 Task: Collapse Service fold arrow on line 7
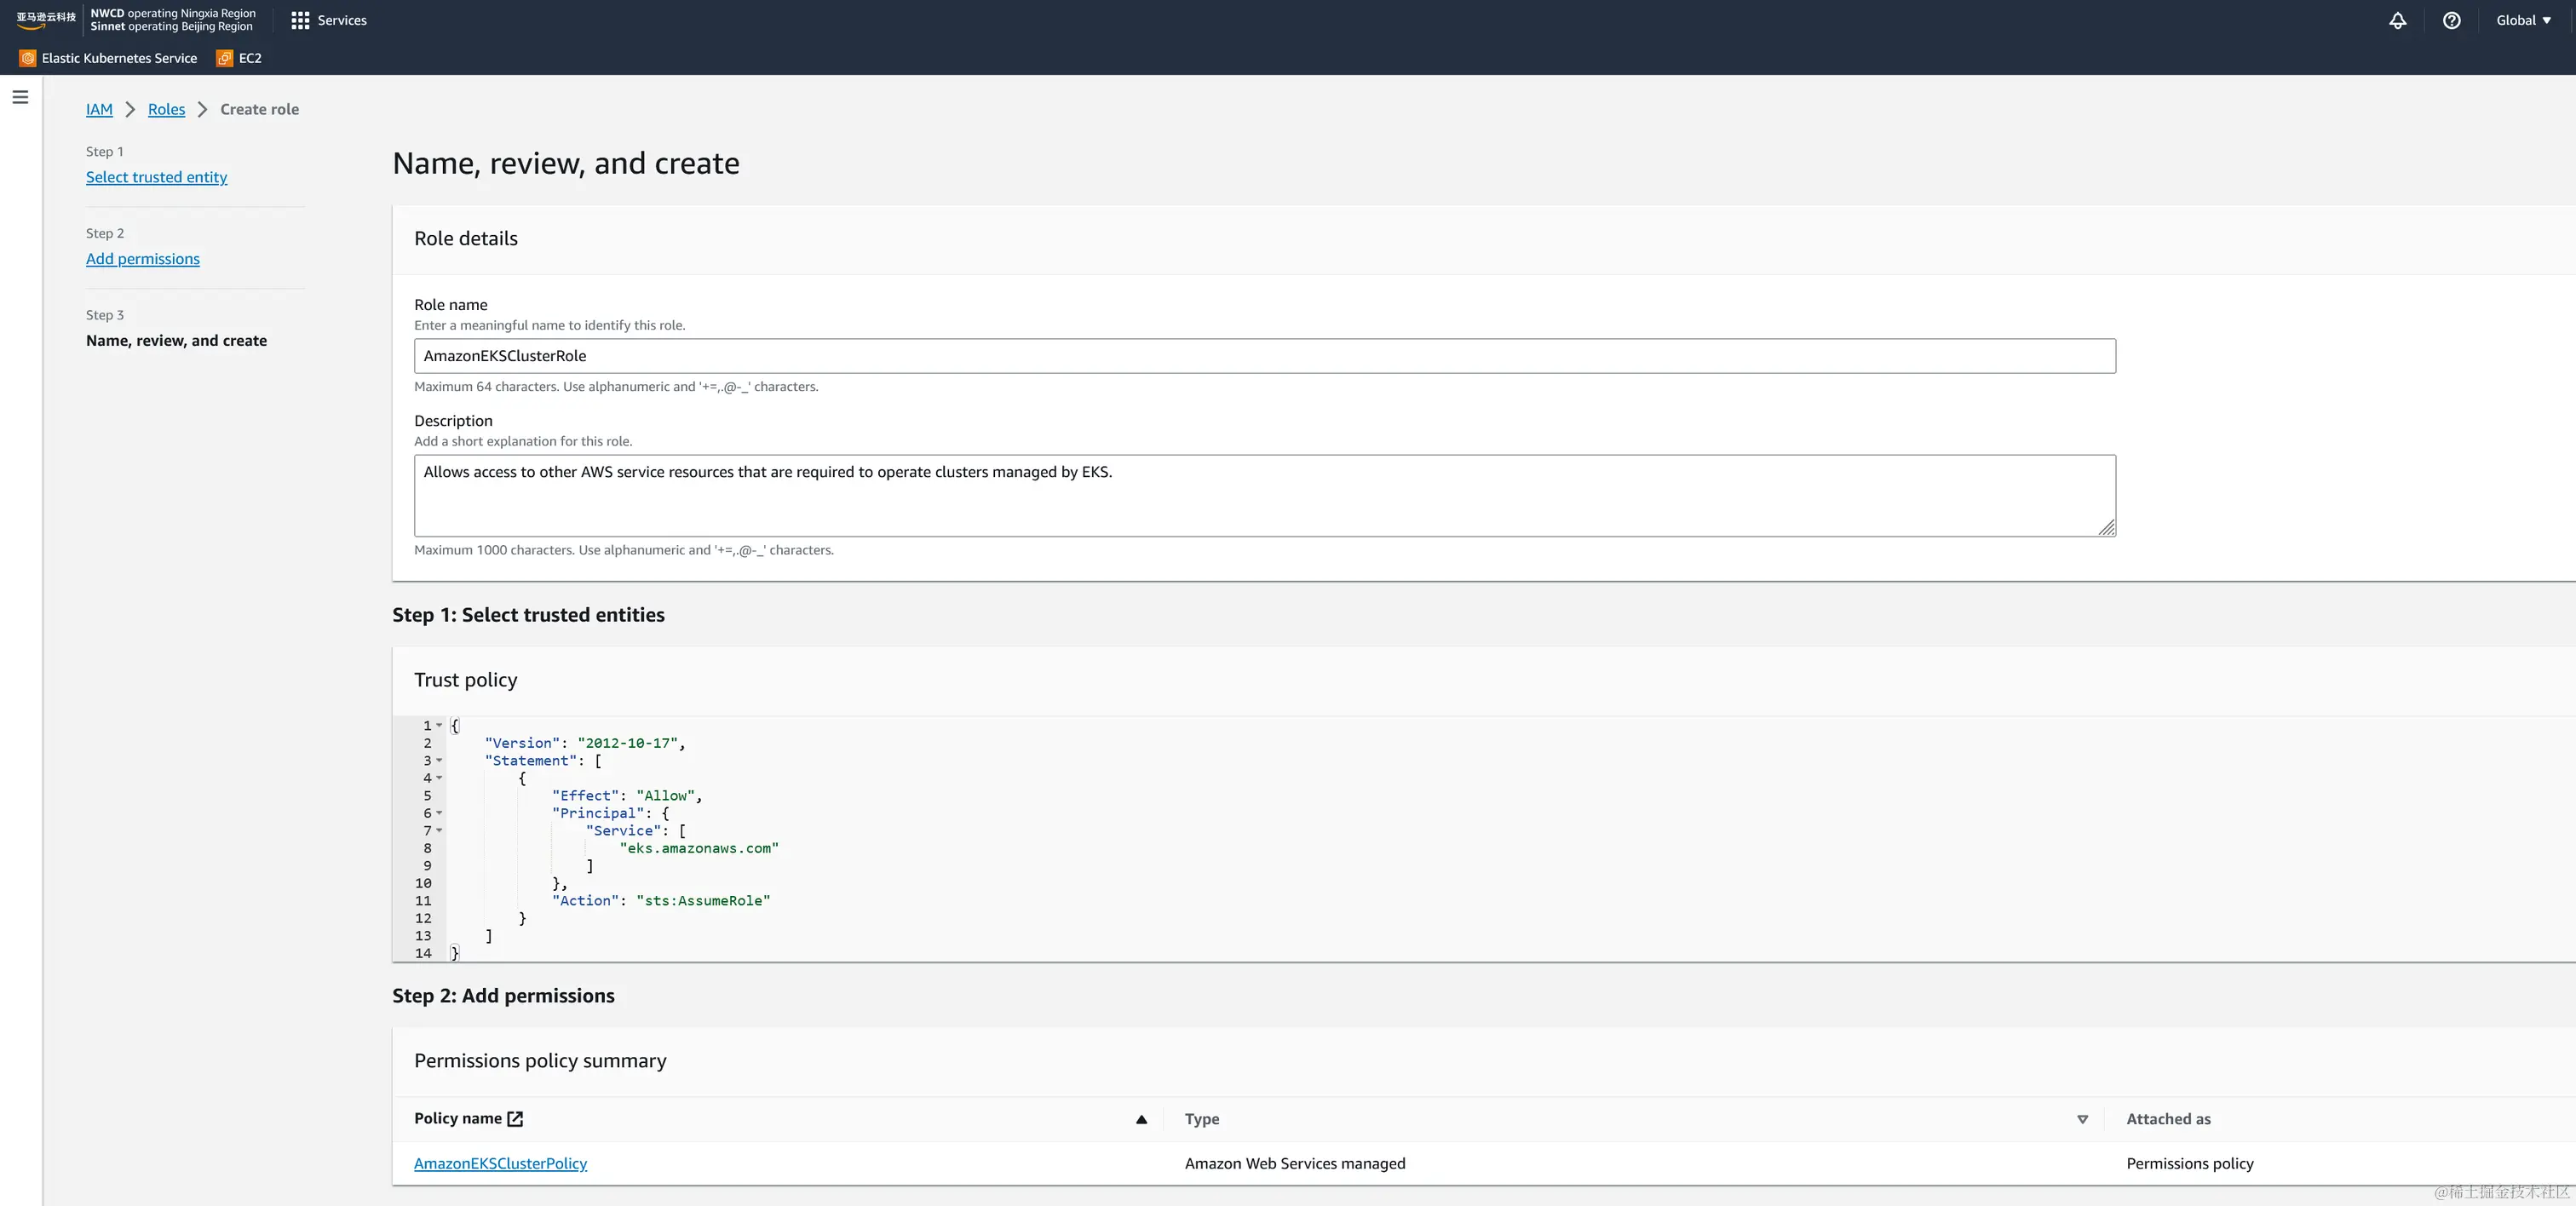pos(439,830)
